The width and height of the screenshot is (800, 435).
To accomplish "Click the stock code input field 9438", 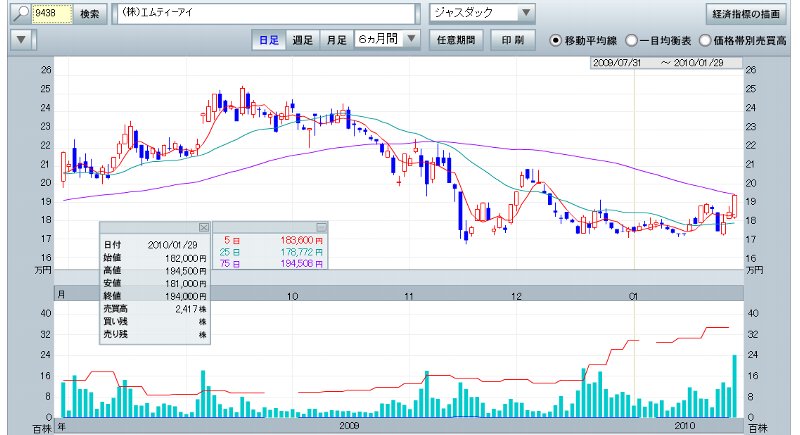I will point(52,14).
